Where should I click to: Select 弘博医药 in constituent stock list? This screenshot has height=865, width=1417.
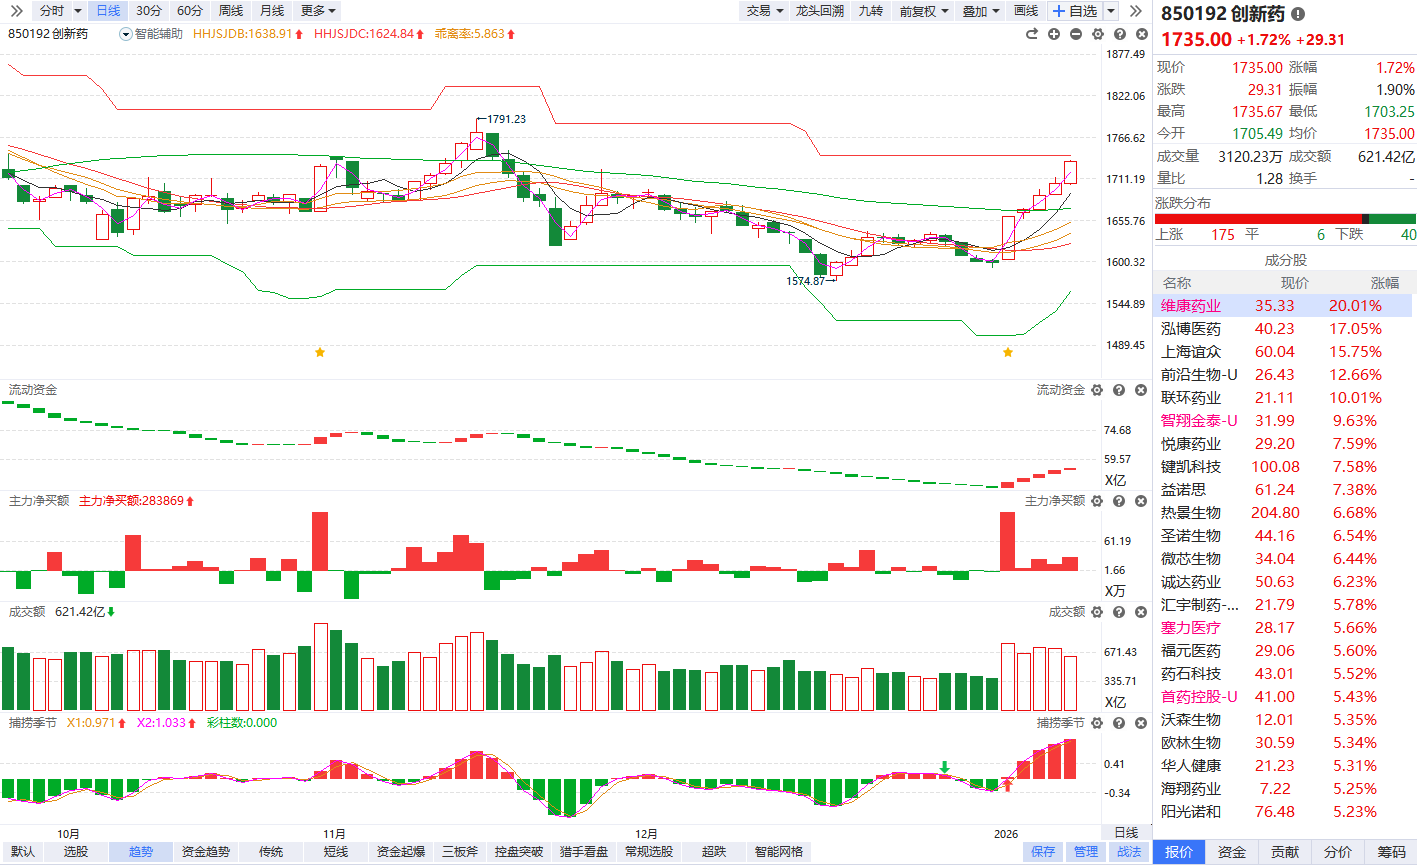pos(1190,329)
